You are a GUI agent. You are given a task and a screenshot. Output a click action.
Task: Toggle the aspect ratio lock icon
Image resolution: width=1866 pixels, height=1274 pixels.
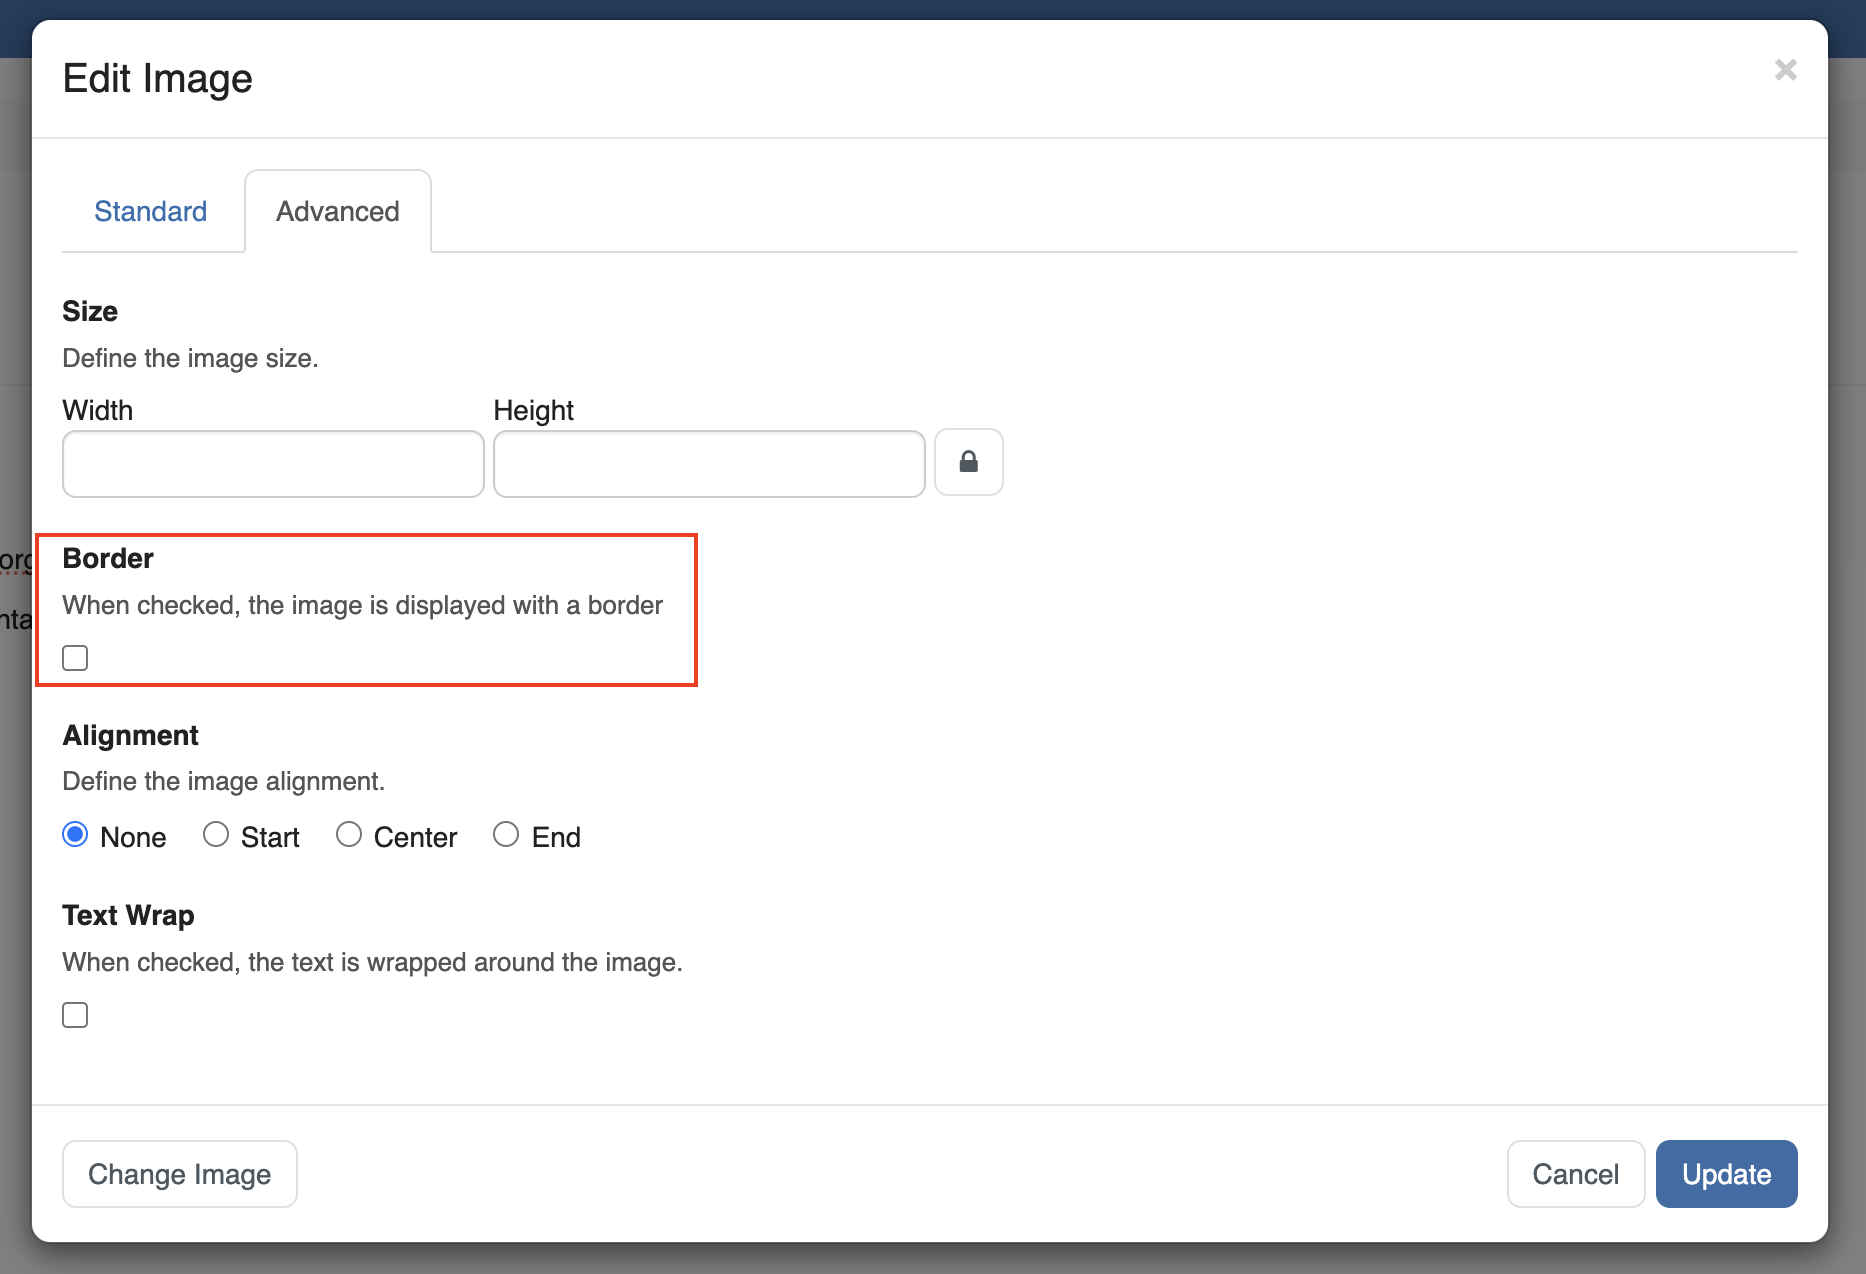pyautogui.click(x=968, y=462)
